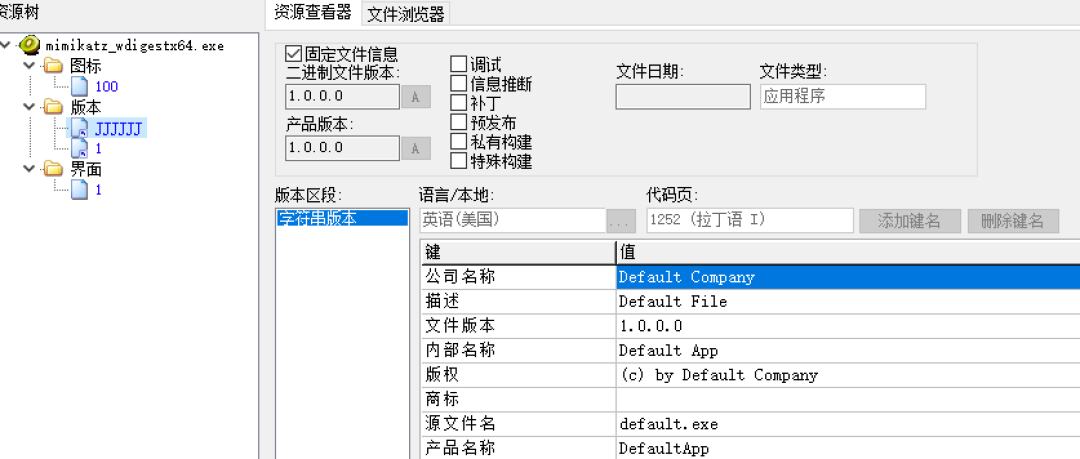Select 字符串版本 in the 版本区段 list
1080x459 pixels.
click(342, 218)
